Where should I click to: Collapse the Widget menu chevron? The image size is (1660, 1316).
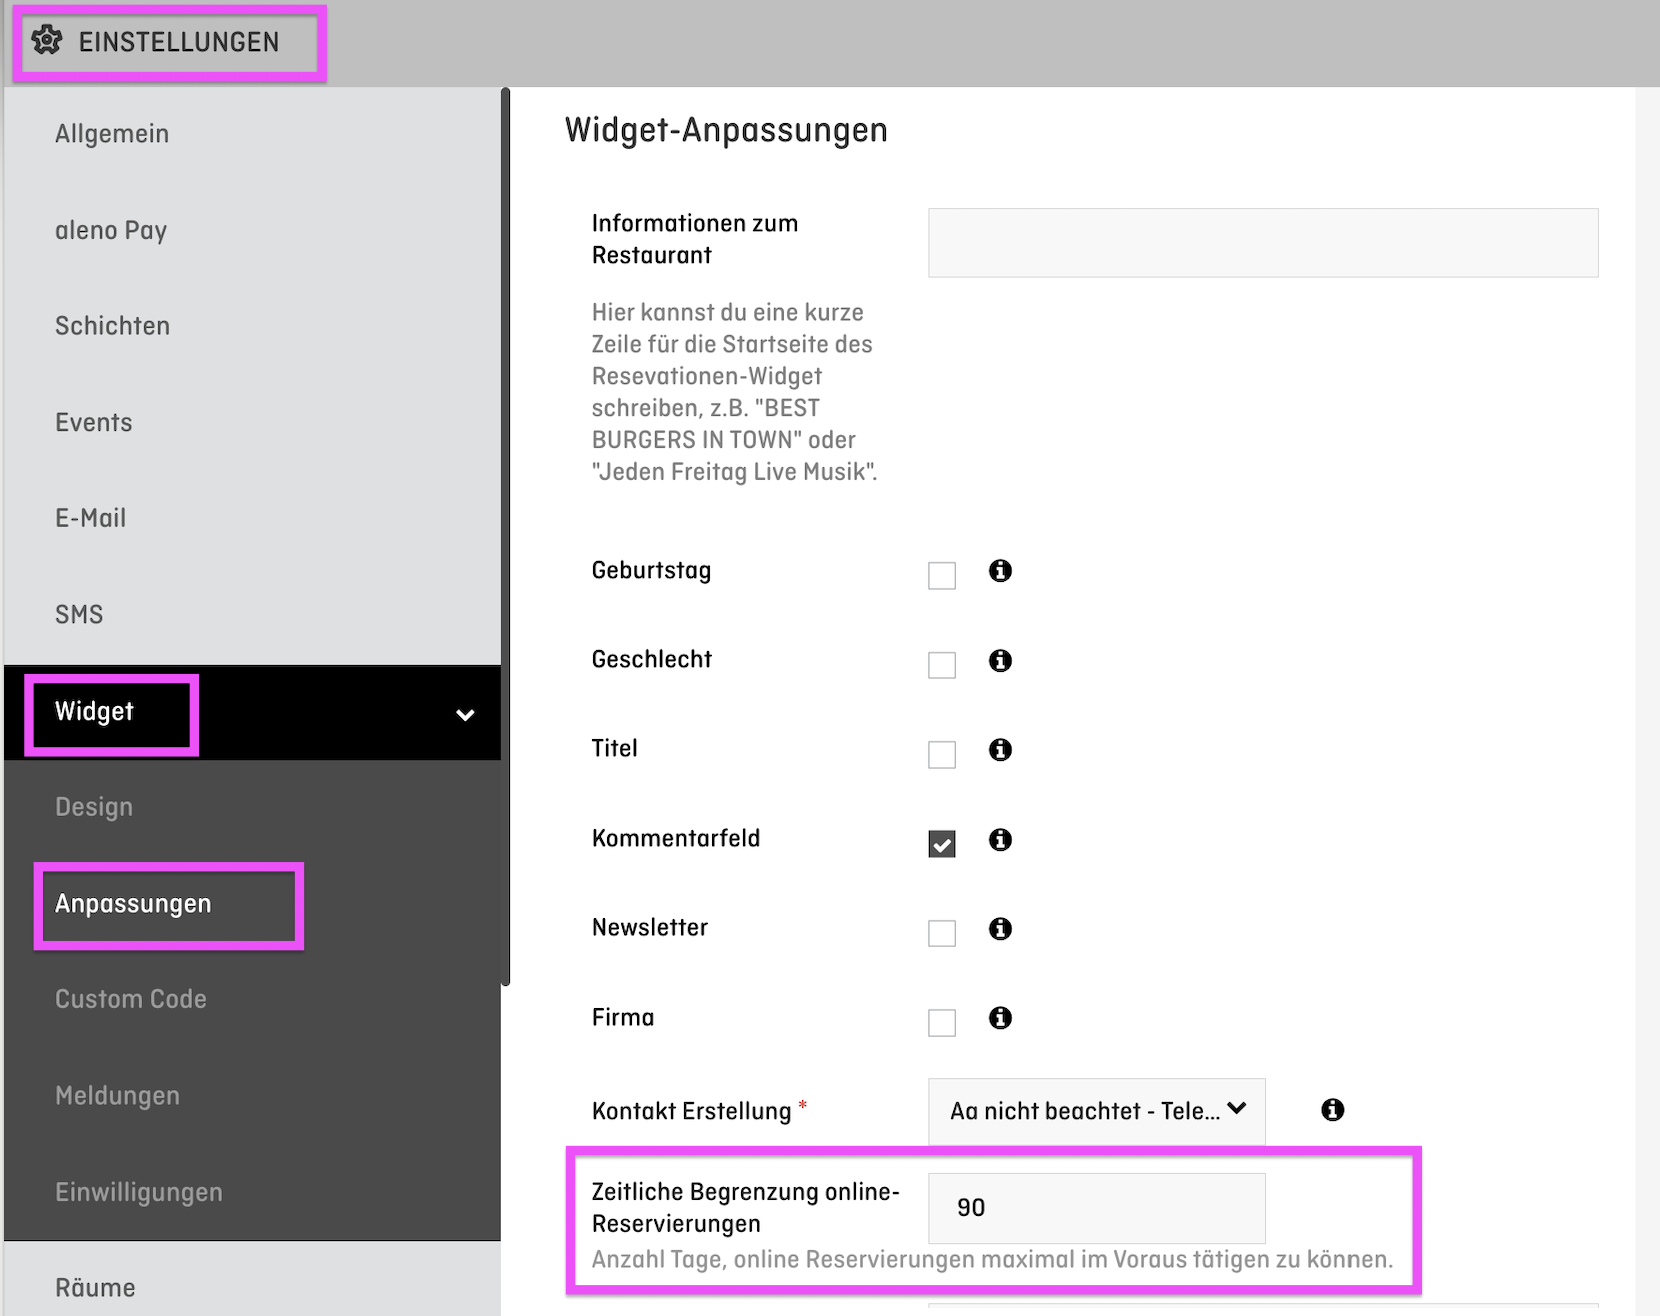coord(465,714)
